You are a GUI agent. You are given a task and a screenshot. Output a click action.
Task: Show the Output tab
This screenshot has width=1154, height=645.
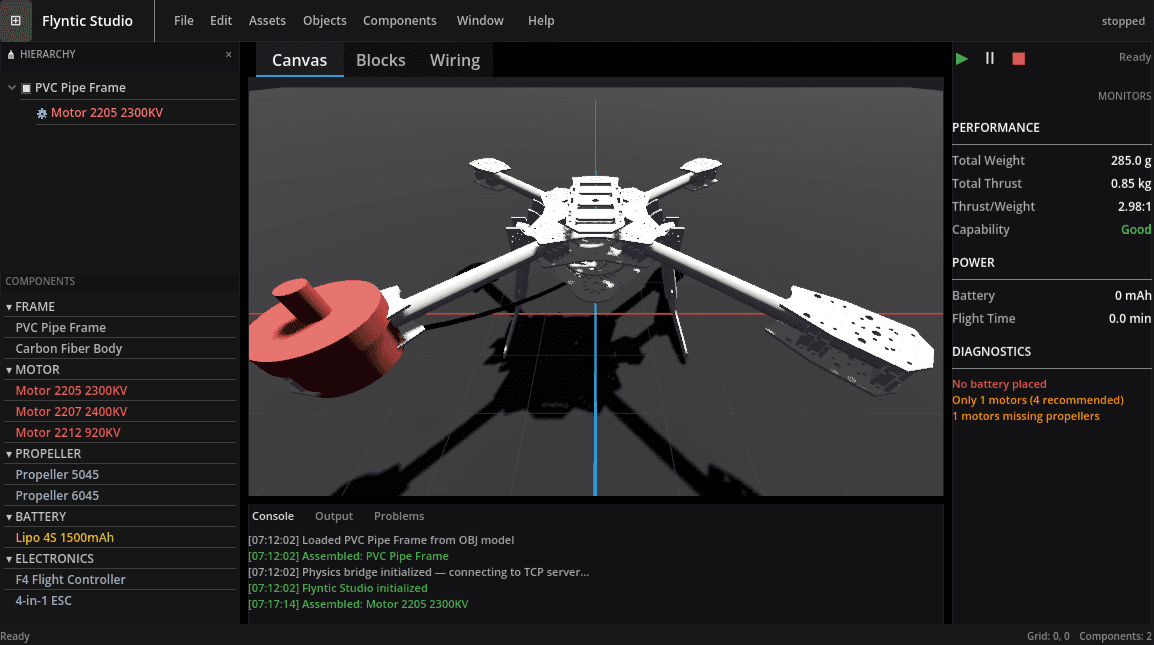pos(334,516)
